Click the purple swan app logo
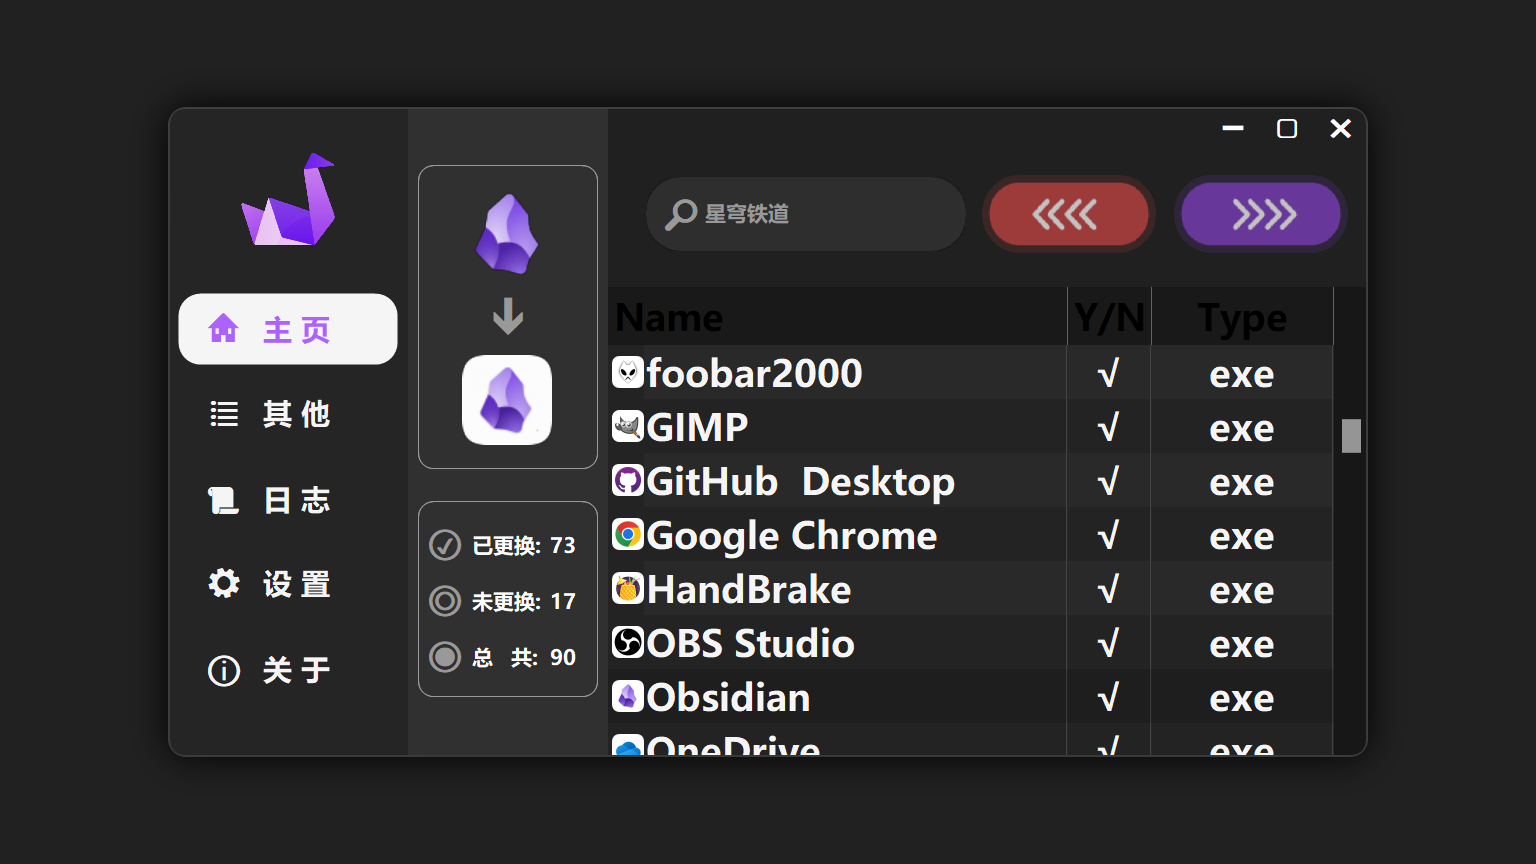 tap(289, 201)
